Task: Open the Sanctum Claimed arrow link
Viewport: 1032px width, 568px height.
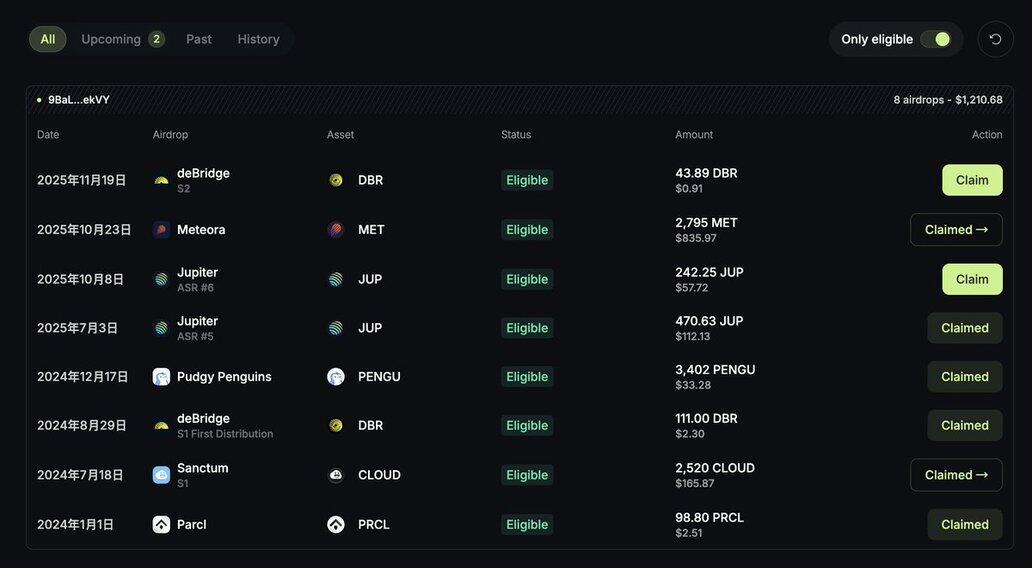Action: pos(956,475)
